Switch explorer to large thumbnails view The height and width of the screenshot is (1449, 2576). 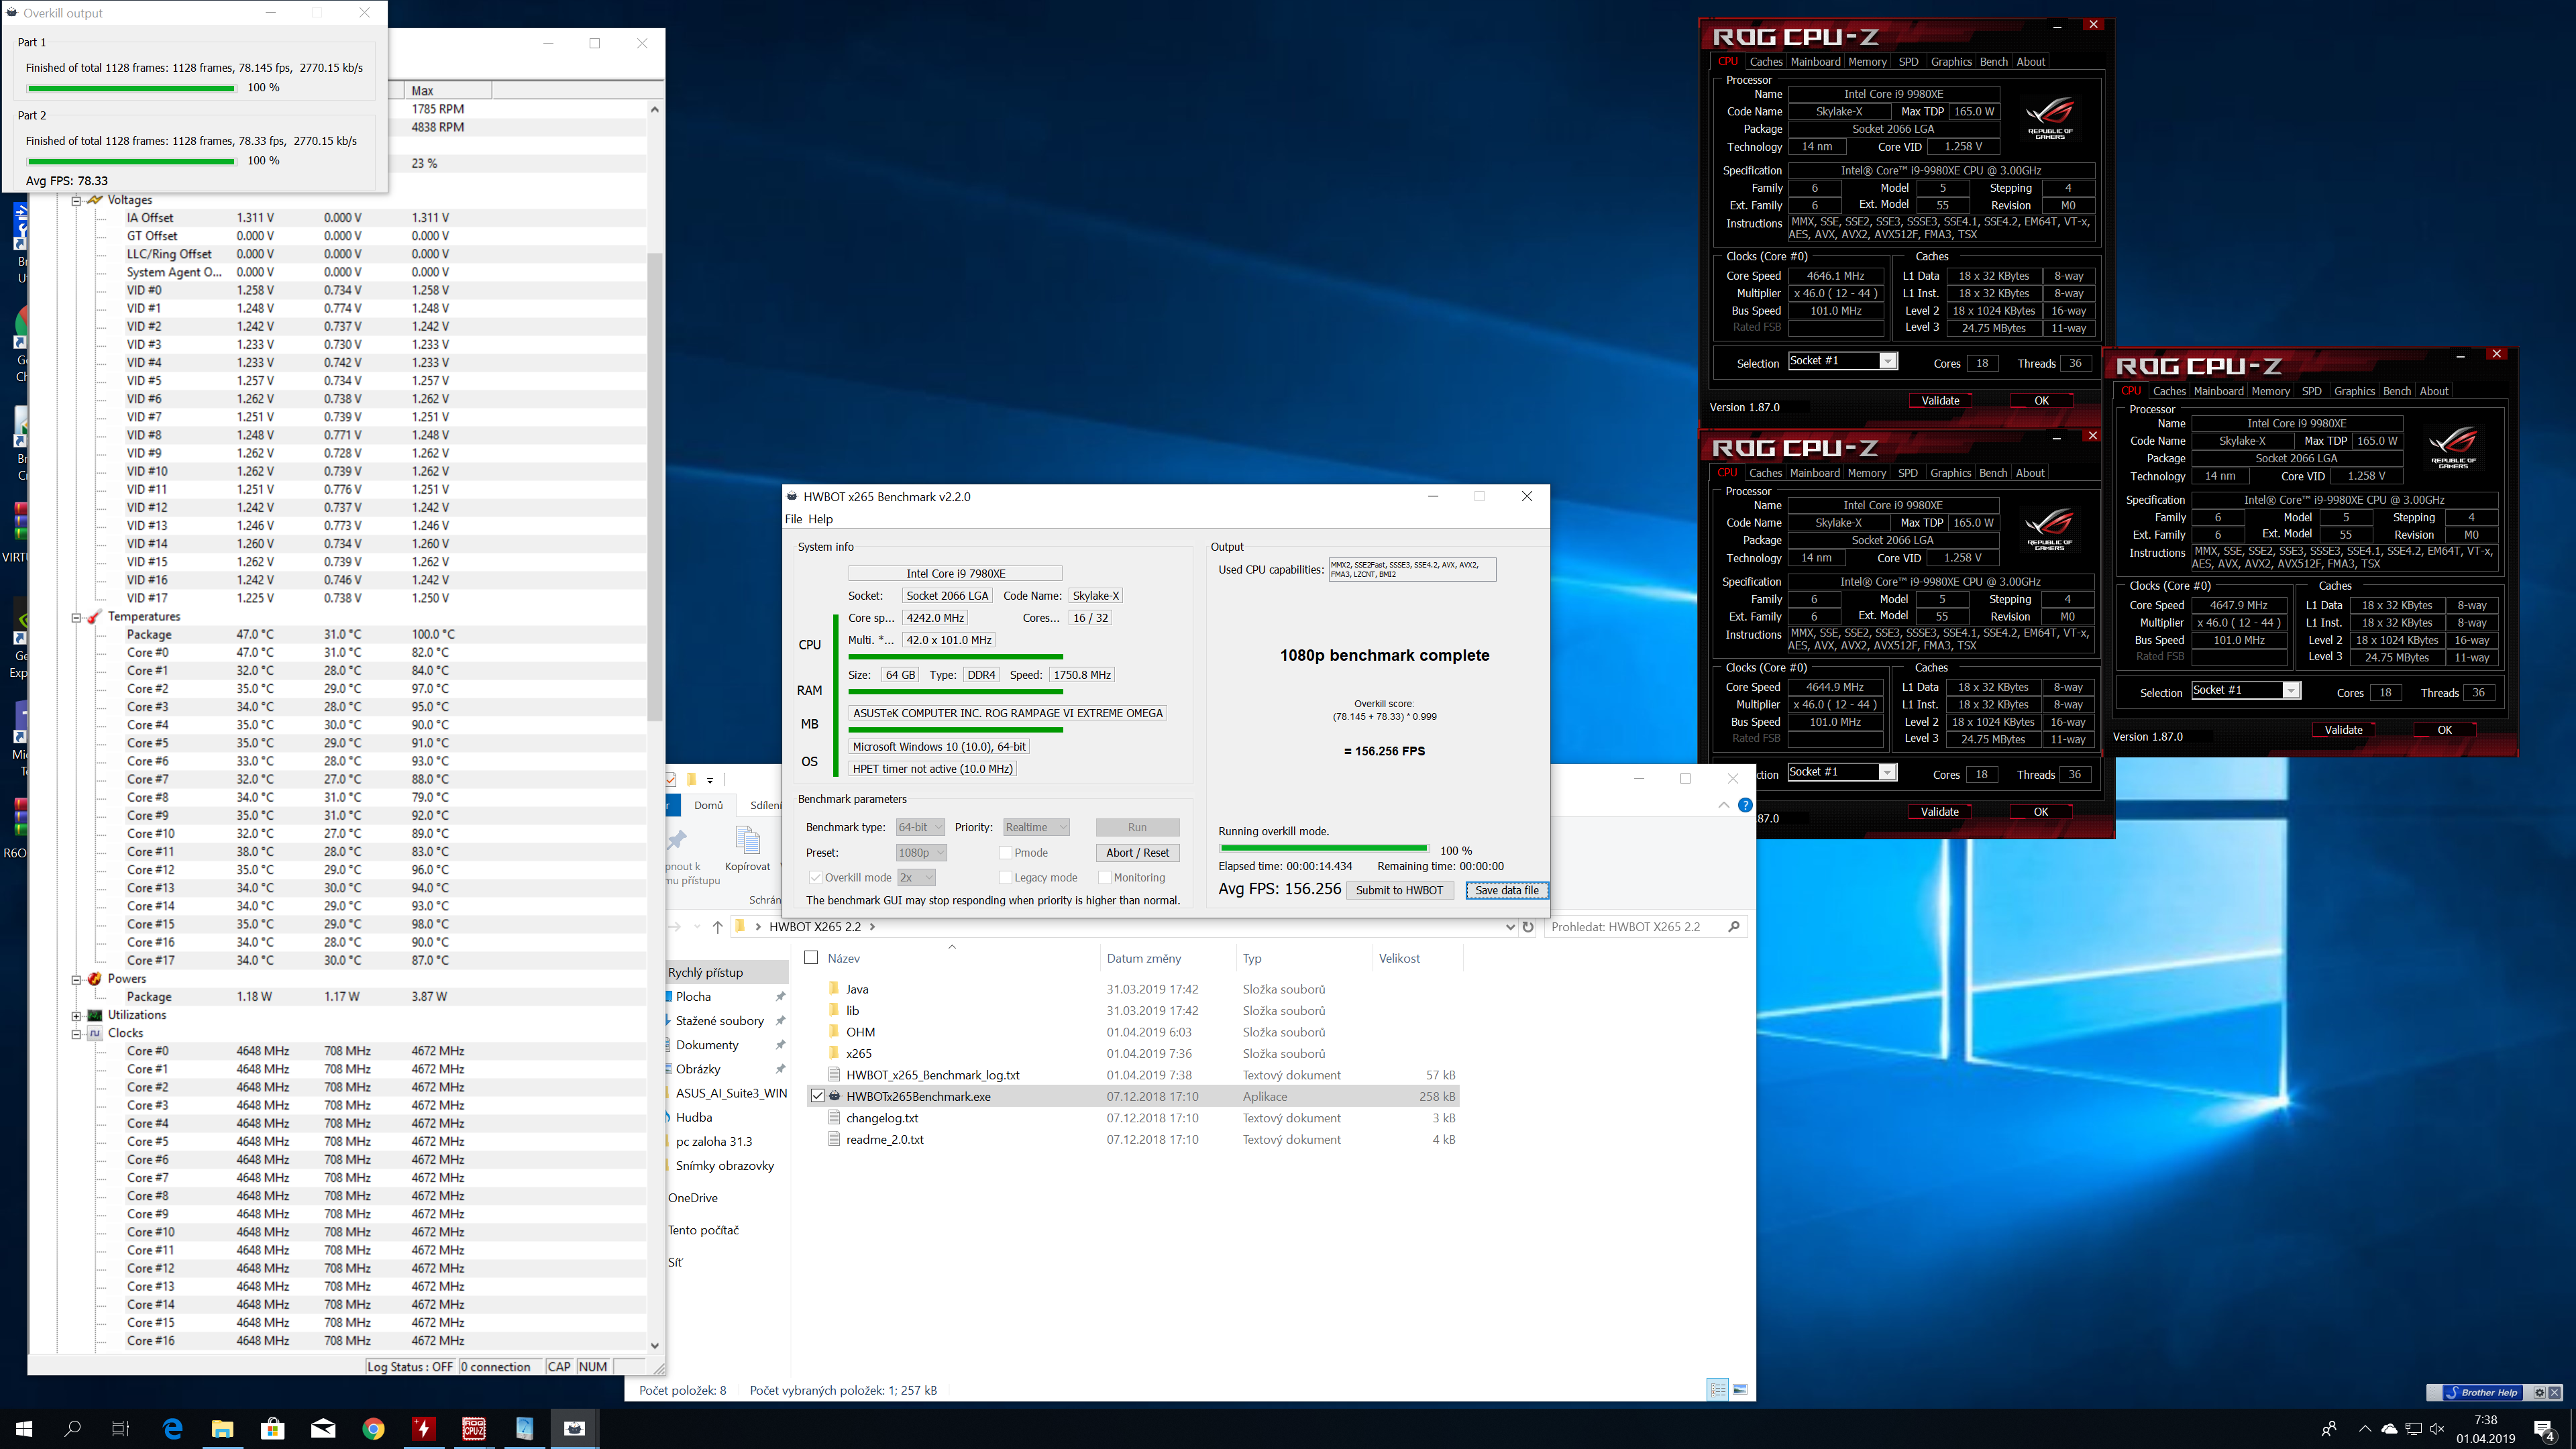point(1740,1390)
